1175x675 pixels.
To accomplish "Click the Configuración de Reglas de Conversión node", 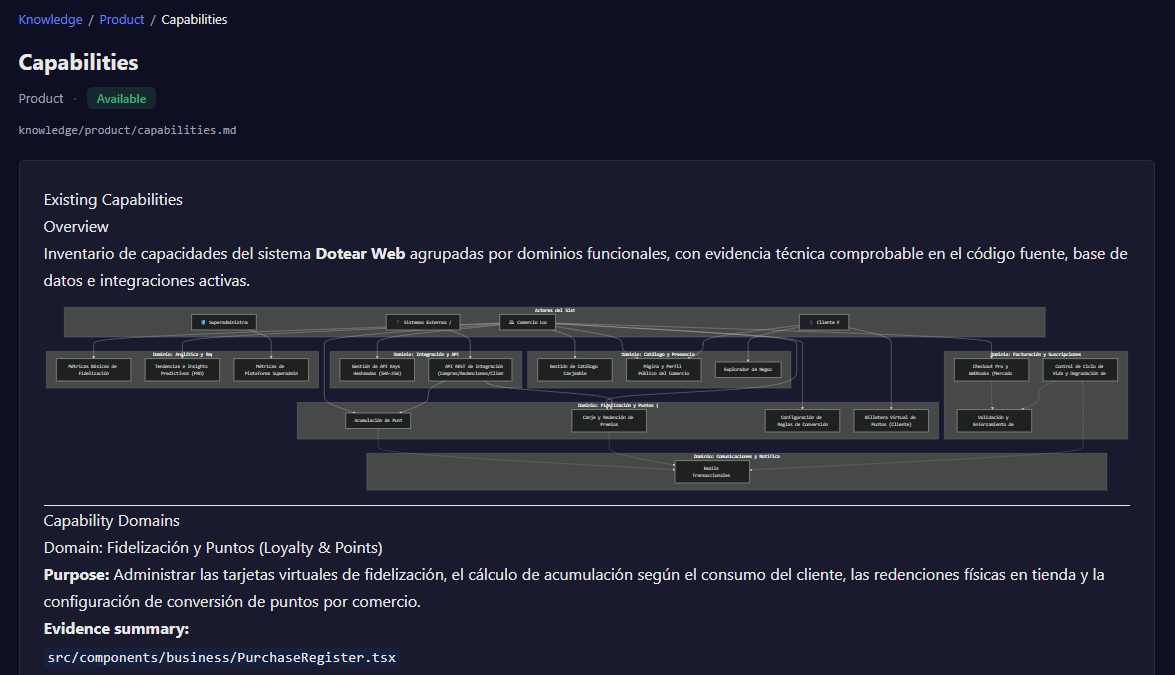I will coord(803,420).
